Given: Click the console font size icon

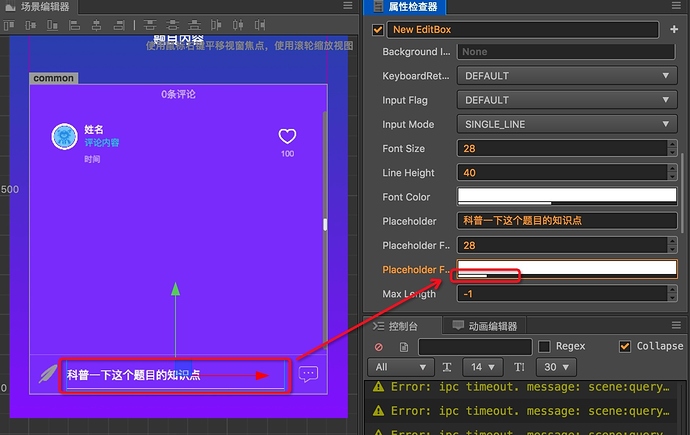Looking at the screenshot, I should (447, 367).
